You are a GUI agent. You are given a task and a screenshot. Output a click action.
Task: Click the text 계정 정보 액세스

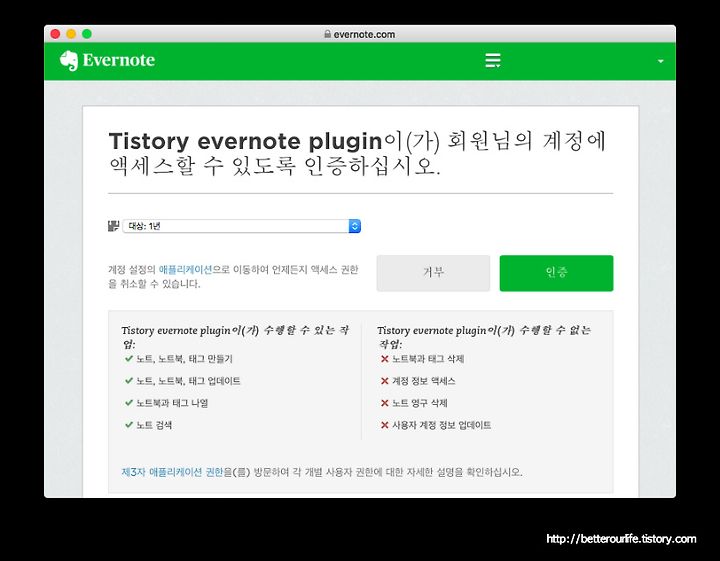point(423,381)
